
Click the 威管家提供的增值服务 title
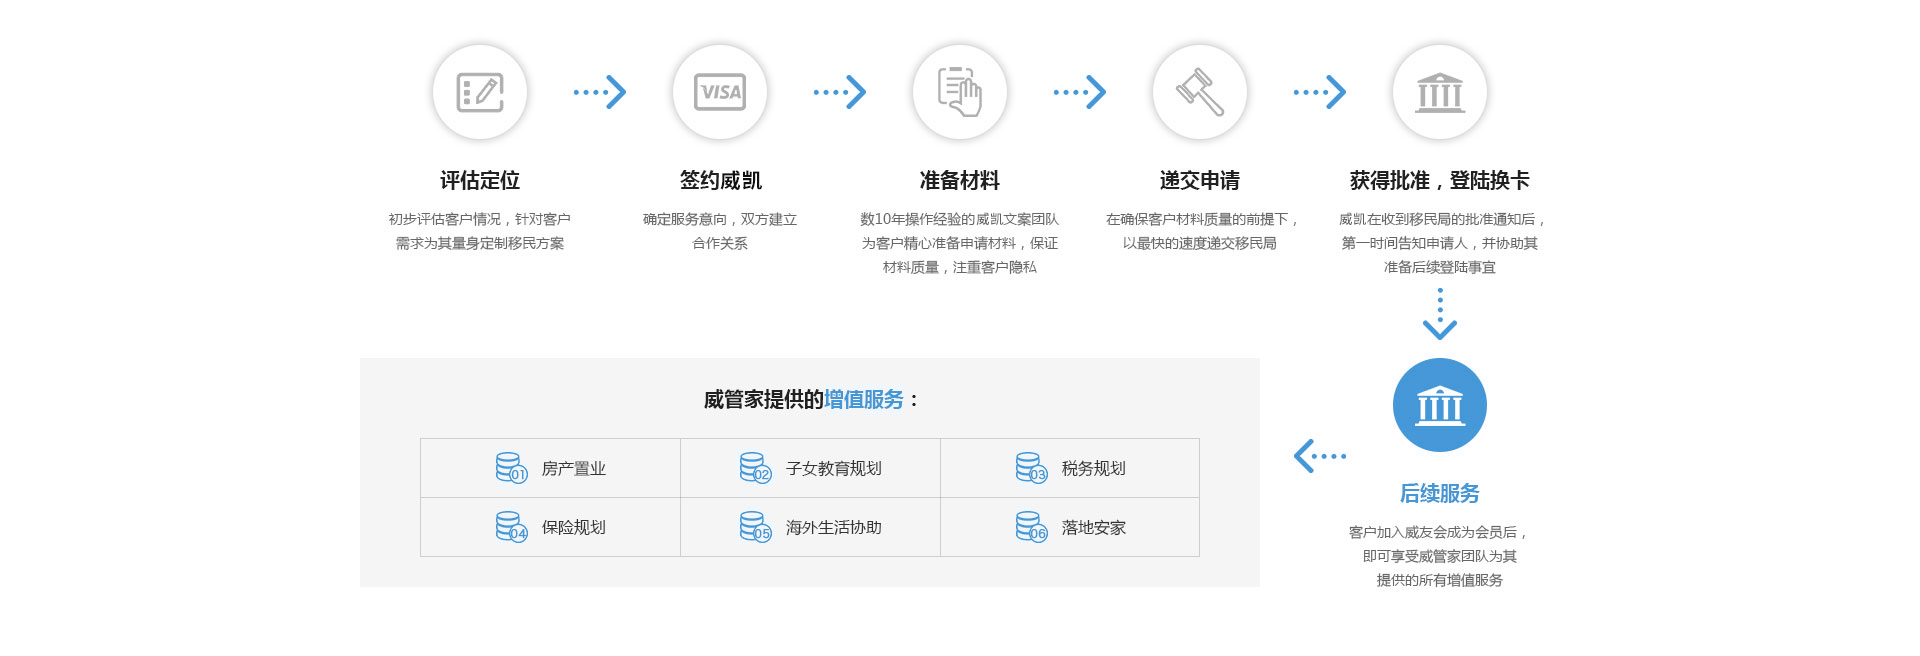point(810,400)
